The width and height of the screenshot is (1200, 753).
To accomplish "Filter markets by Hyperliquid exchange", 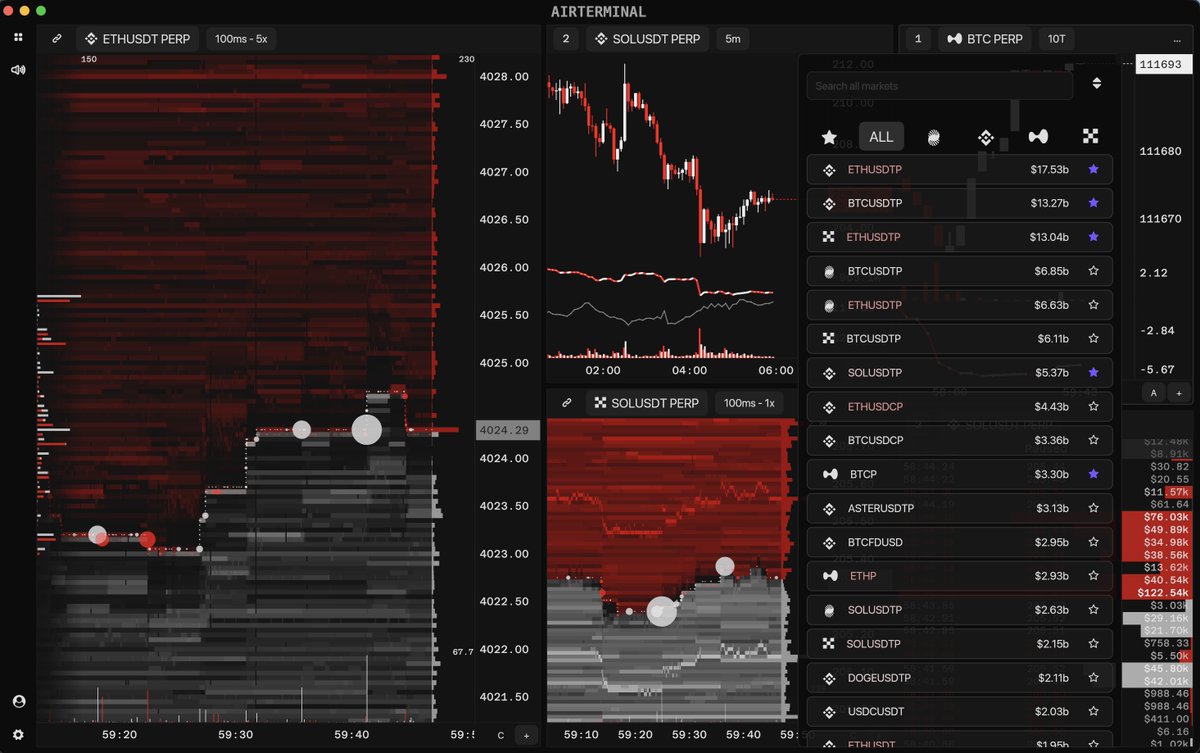I will click(x=934, y=137).
